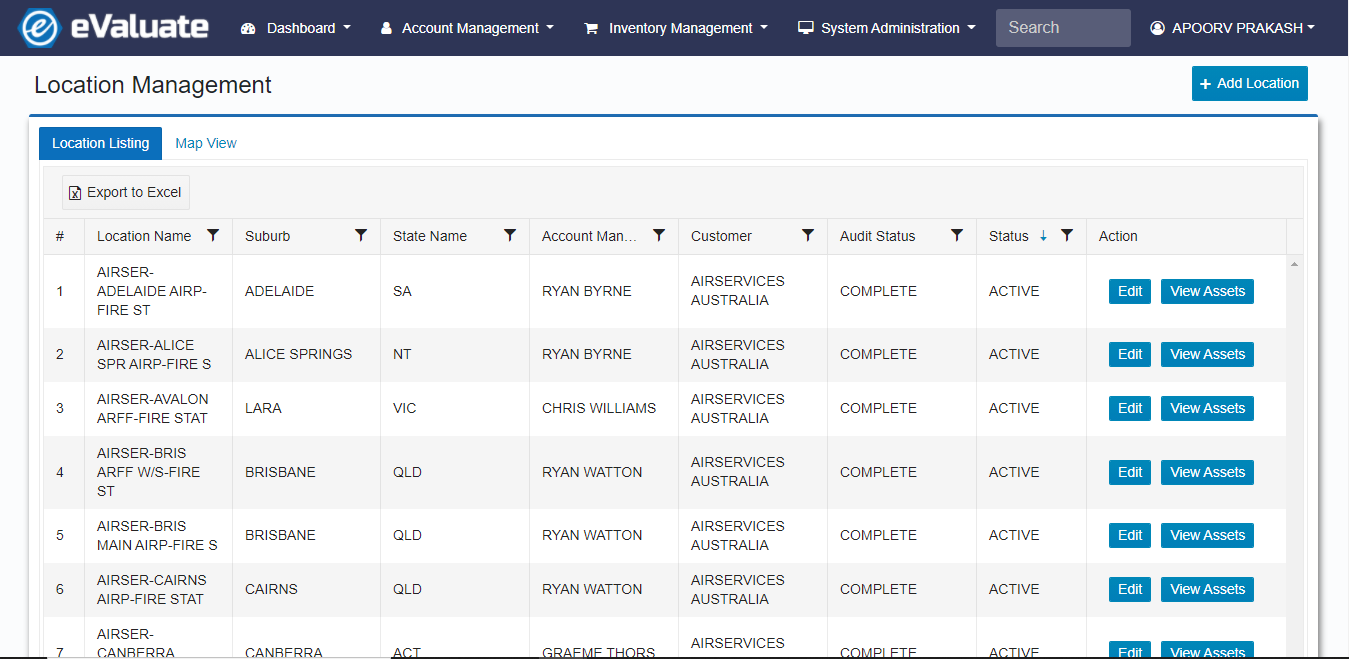
Task: Edit the AIRSER-CAIRNS AIRP-FIRE STAT location
Action: [x=1130, y=589]
